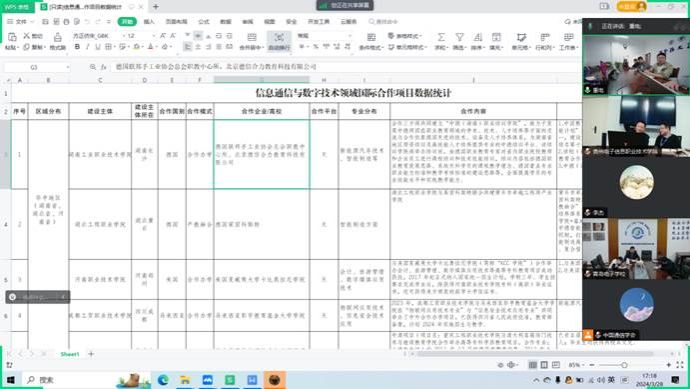Click the Filter (筛选) funnel icon
The width and height of the screenshot is (690, 389).
tap(459, 37)
